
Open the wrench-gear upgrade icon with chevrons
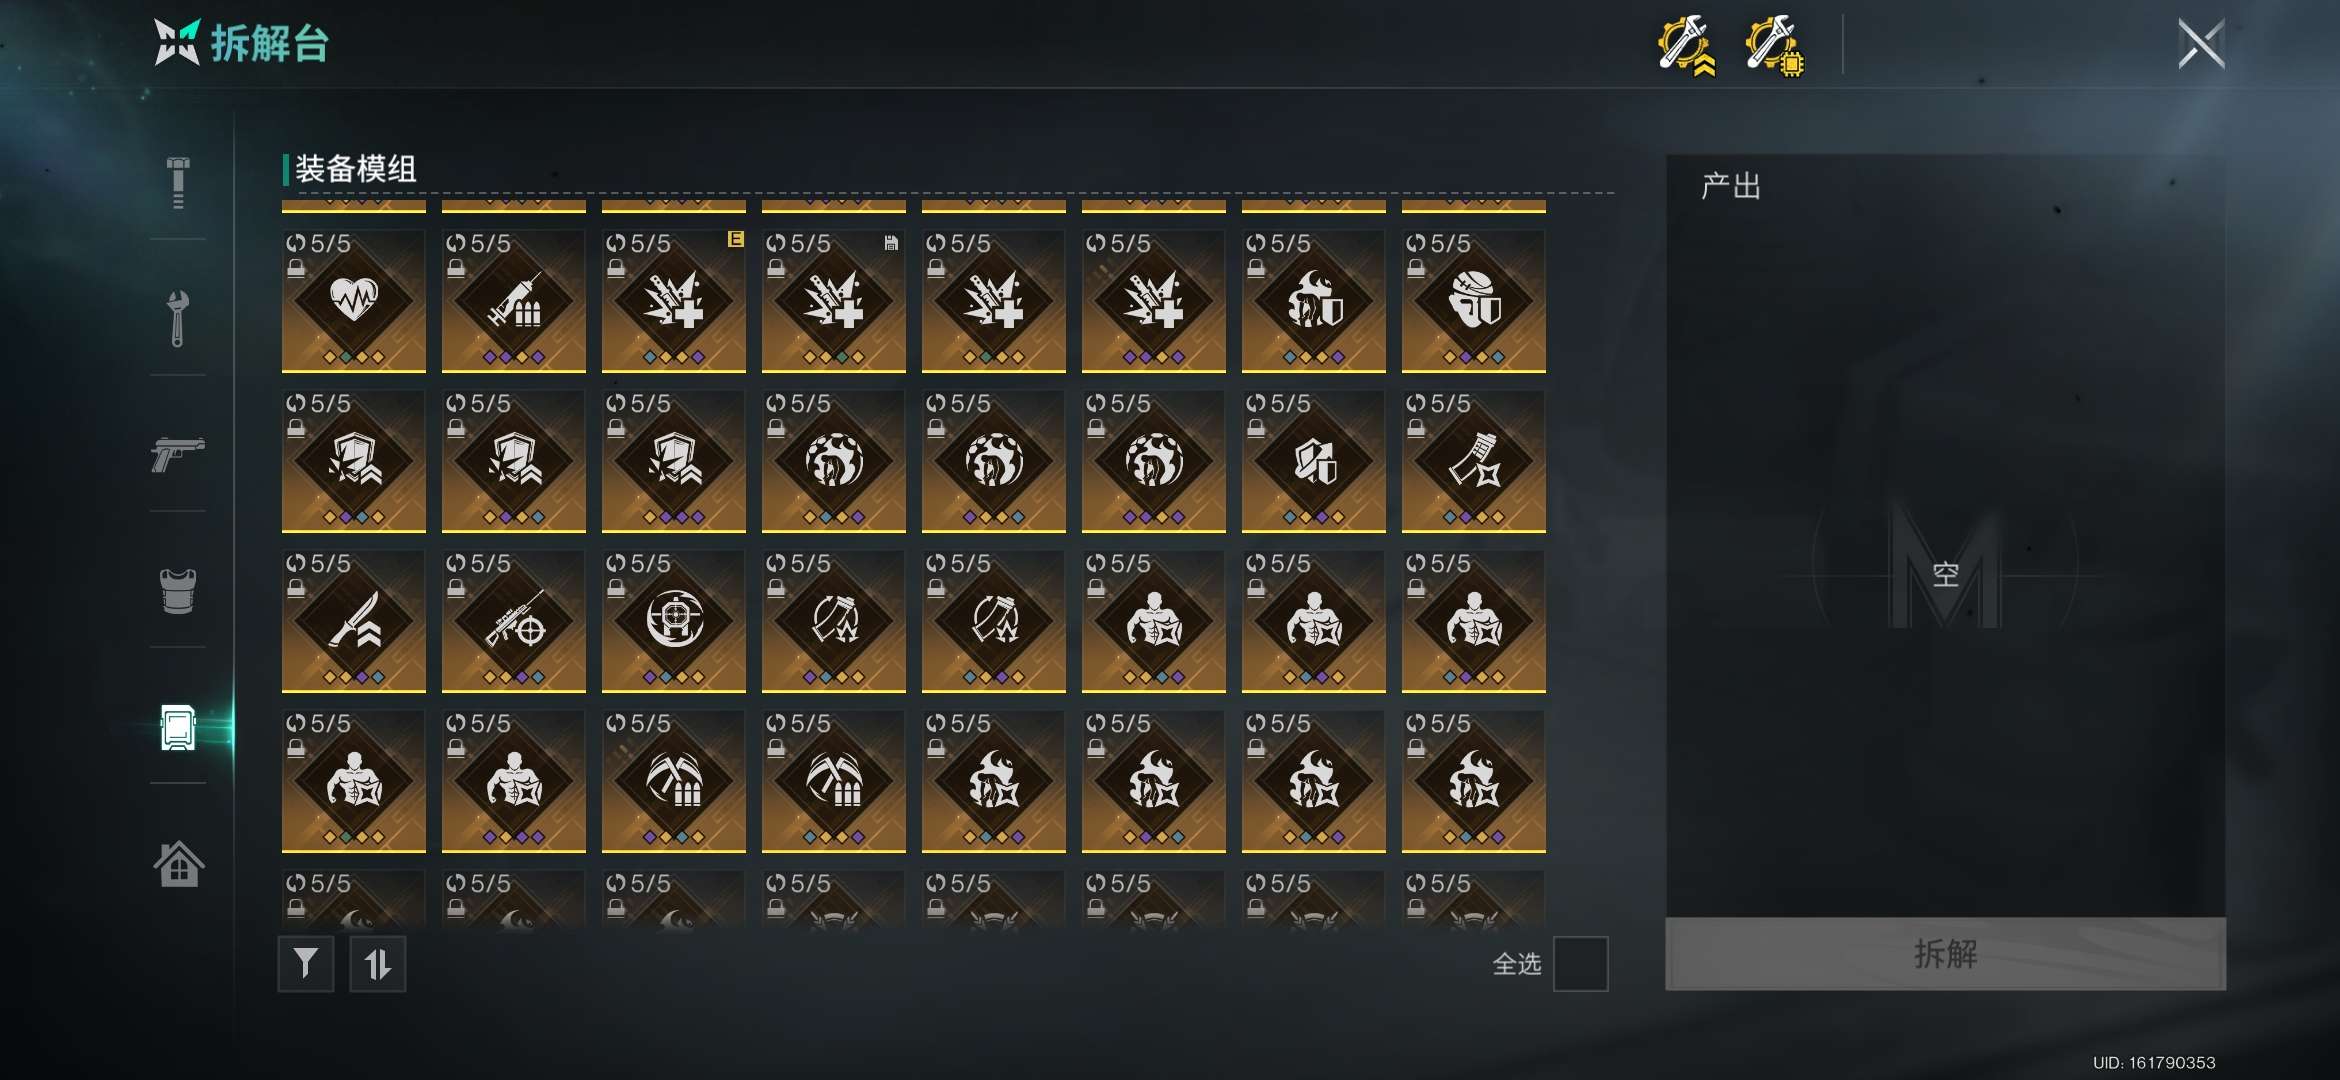pos(1687,45)
